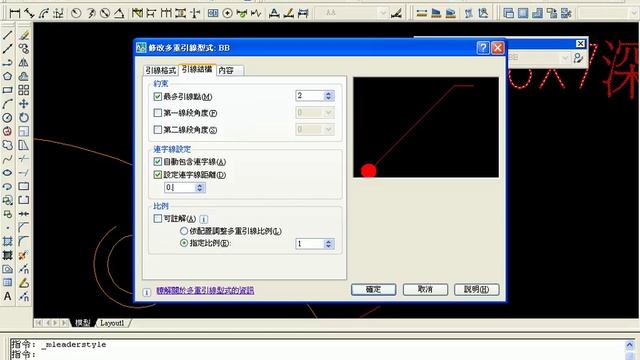This screenshot has height=360, width=640.
Task: Click the Tolerance tool icon
Action: click(x=213, y=13)
